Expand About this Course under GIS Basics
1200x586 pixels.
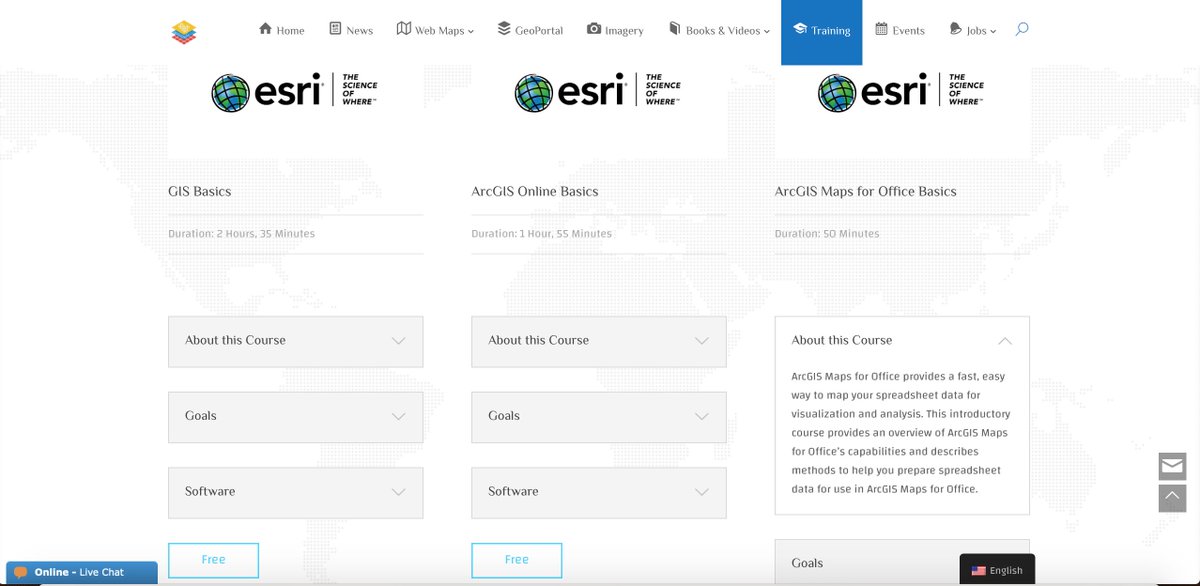[295, 341]
